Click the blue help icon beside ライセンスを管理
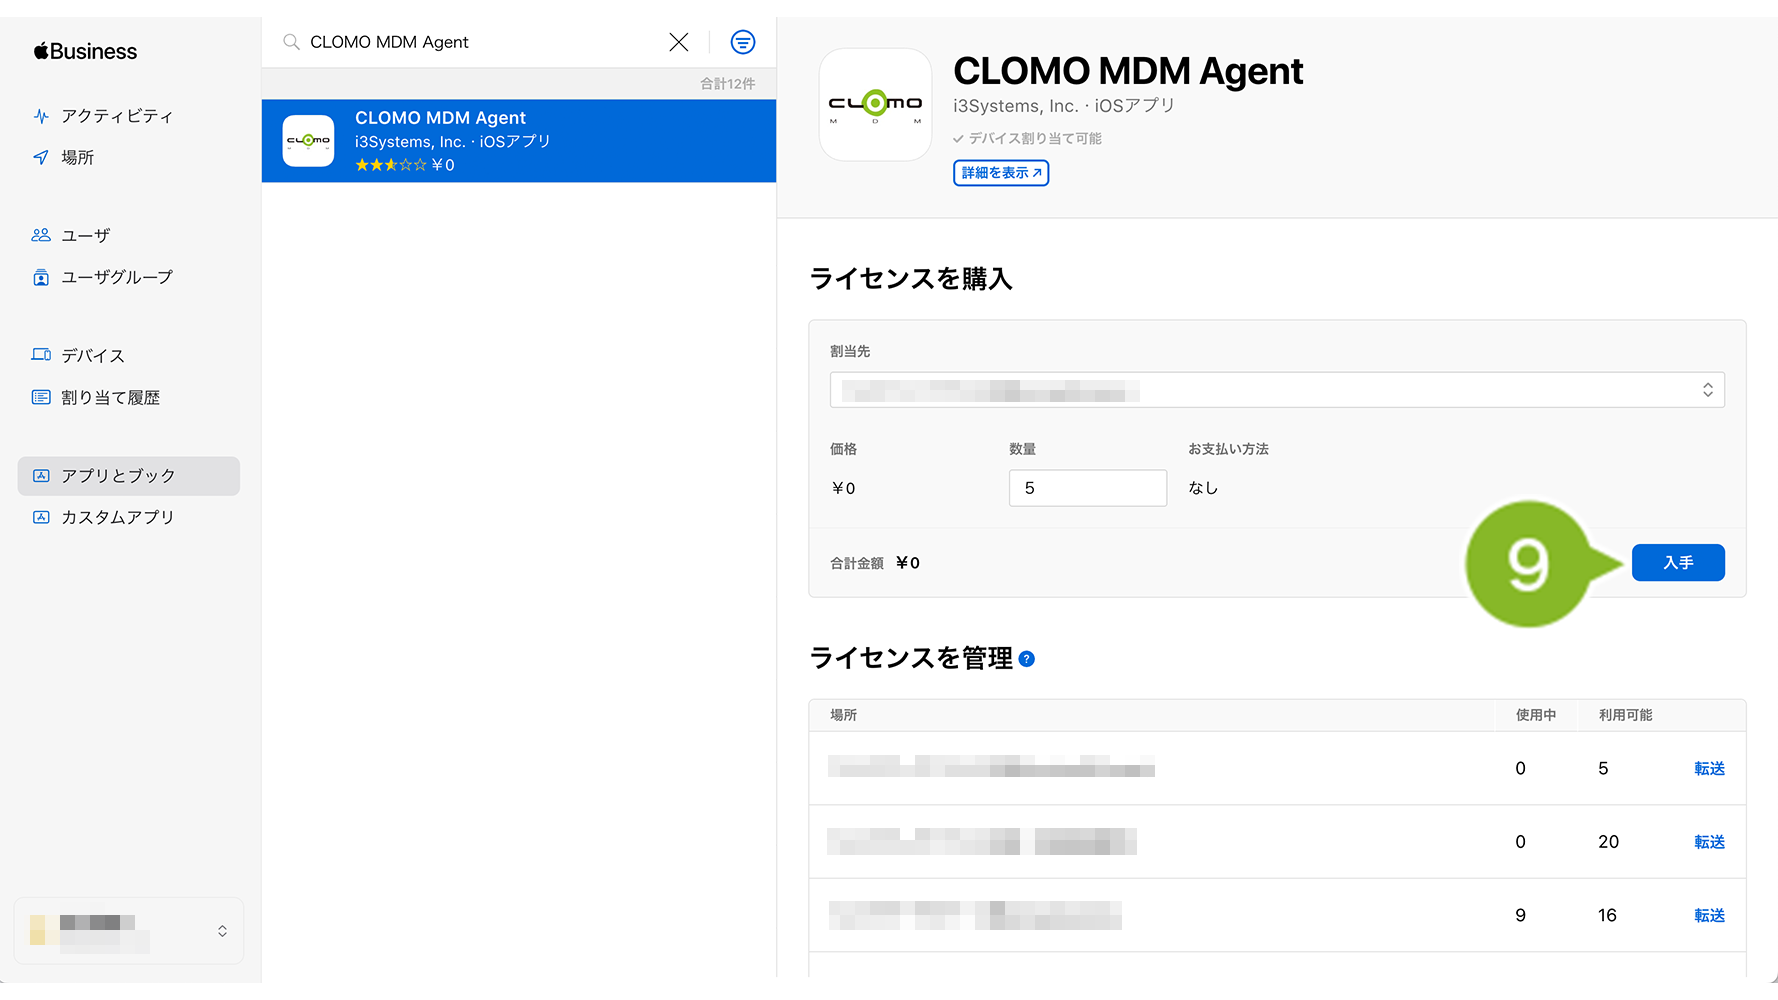The width and height of the screenshot is (1778, 1000). (x=1027, y=659)
